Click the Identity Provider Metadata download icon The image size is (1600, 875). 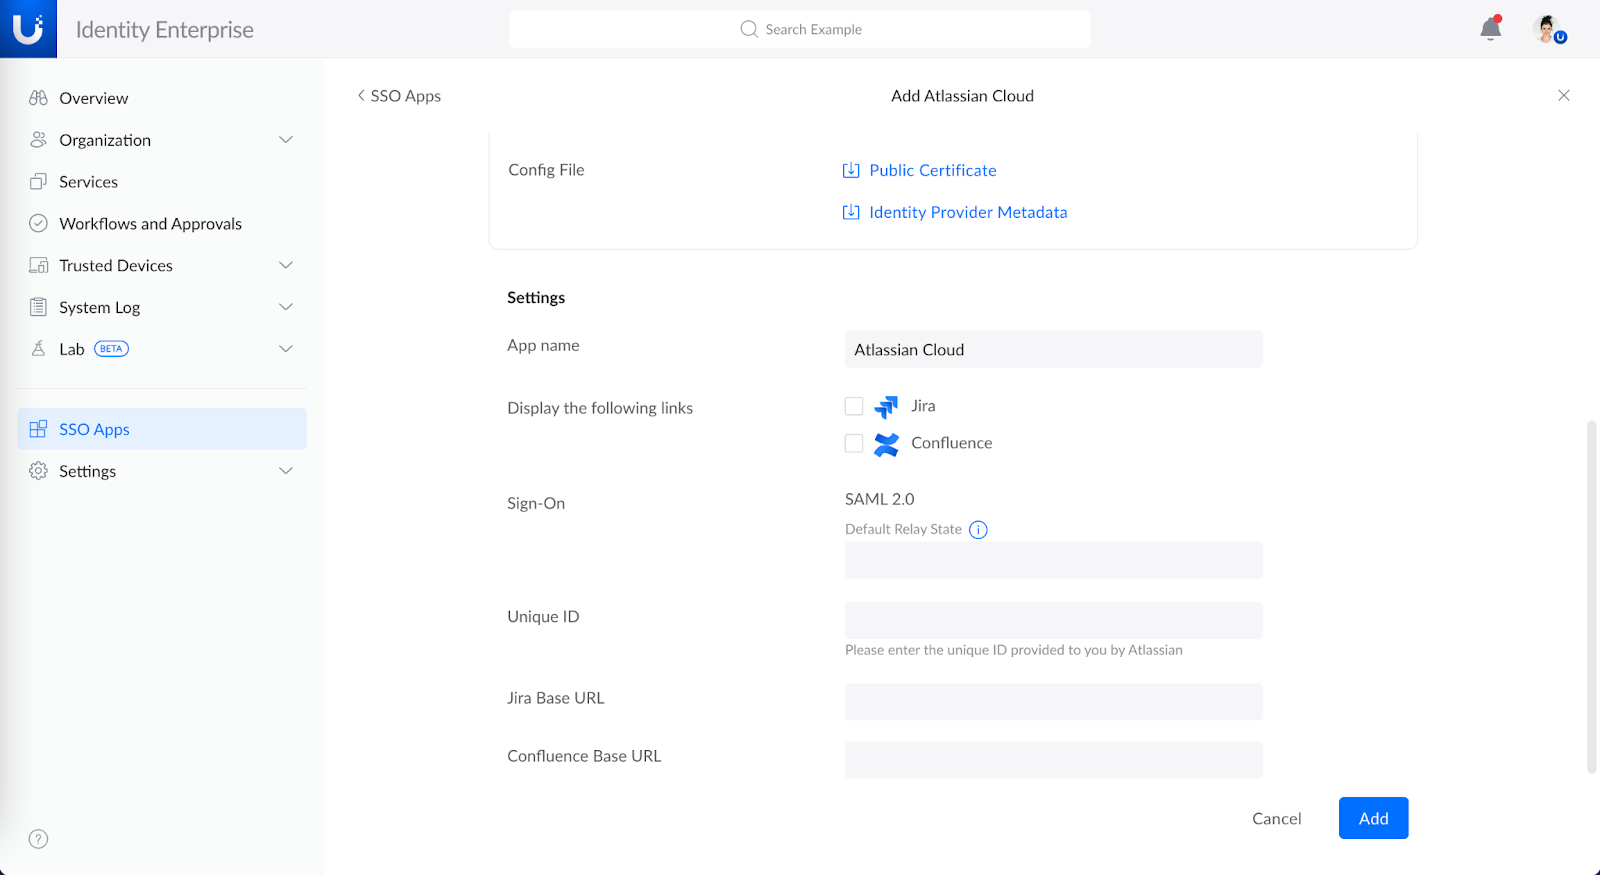pyautogui.click(x=851, y=212)
